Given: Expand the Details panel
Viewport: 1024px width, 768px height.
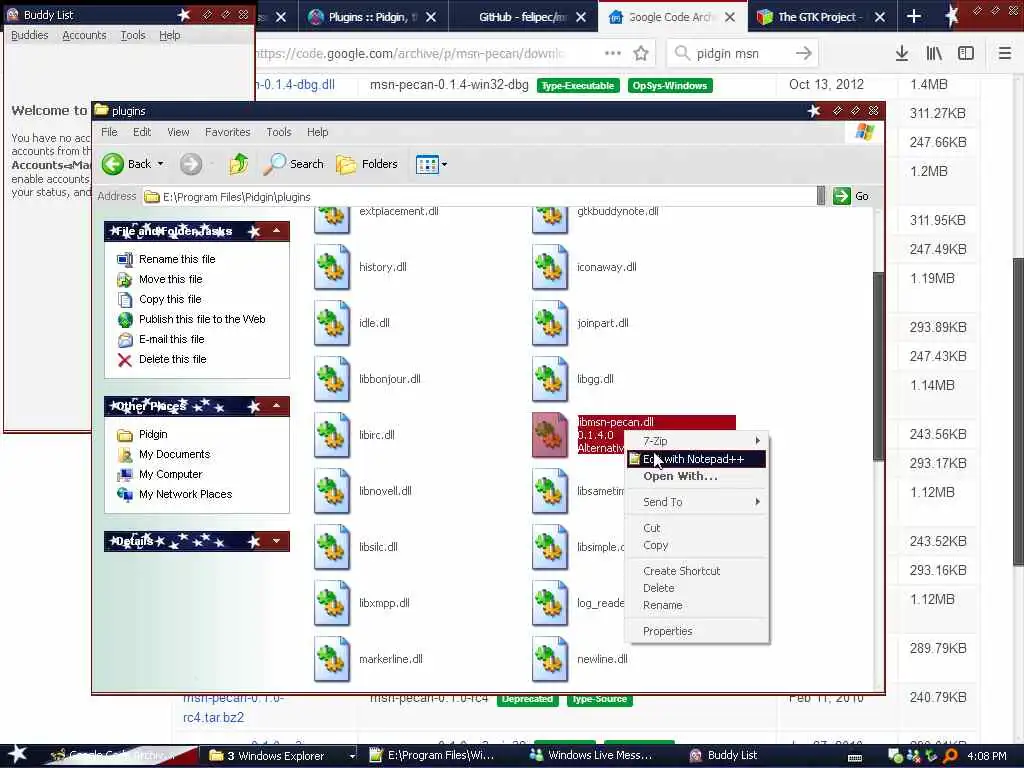Looking at the screenshot, I should (x=276, y=541).
